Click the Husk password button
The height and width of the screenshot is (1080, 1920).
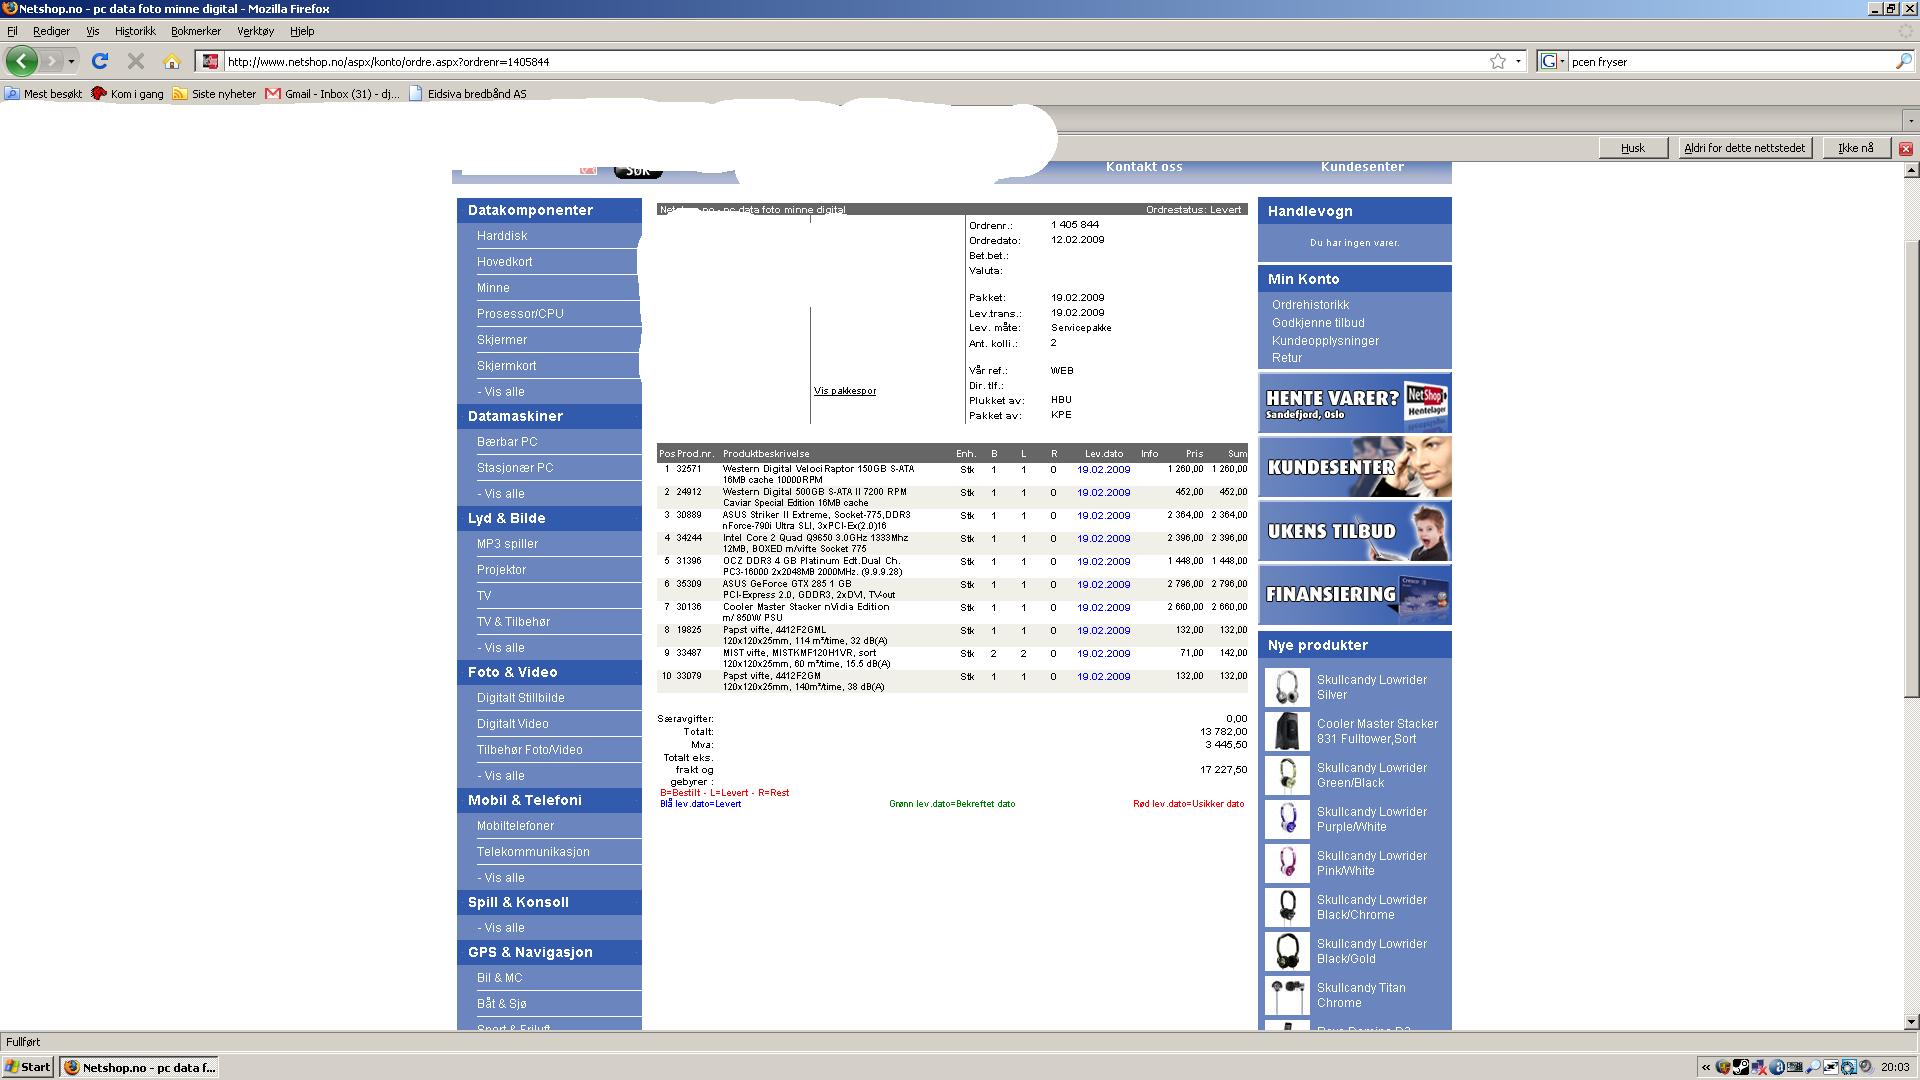tap(1632, 148)
